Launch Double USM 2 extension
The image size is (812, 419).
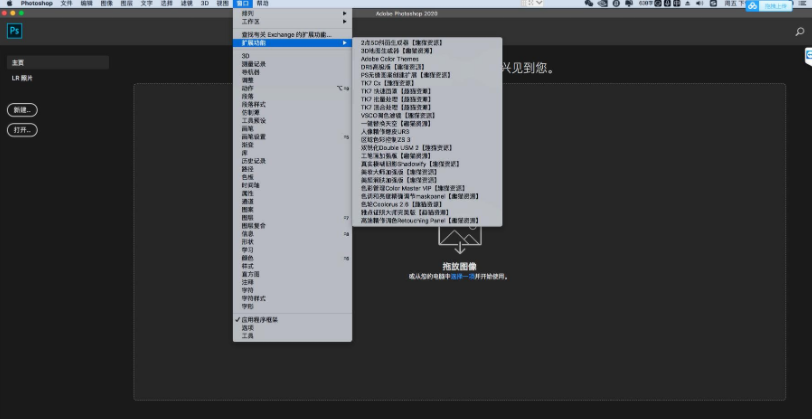[427, 148]
